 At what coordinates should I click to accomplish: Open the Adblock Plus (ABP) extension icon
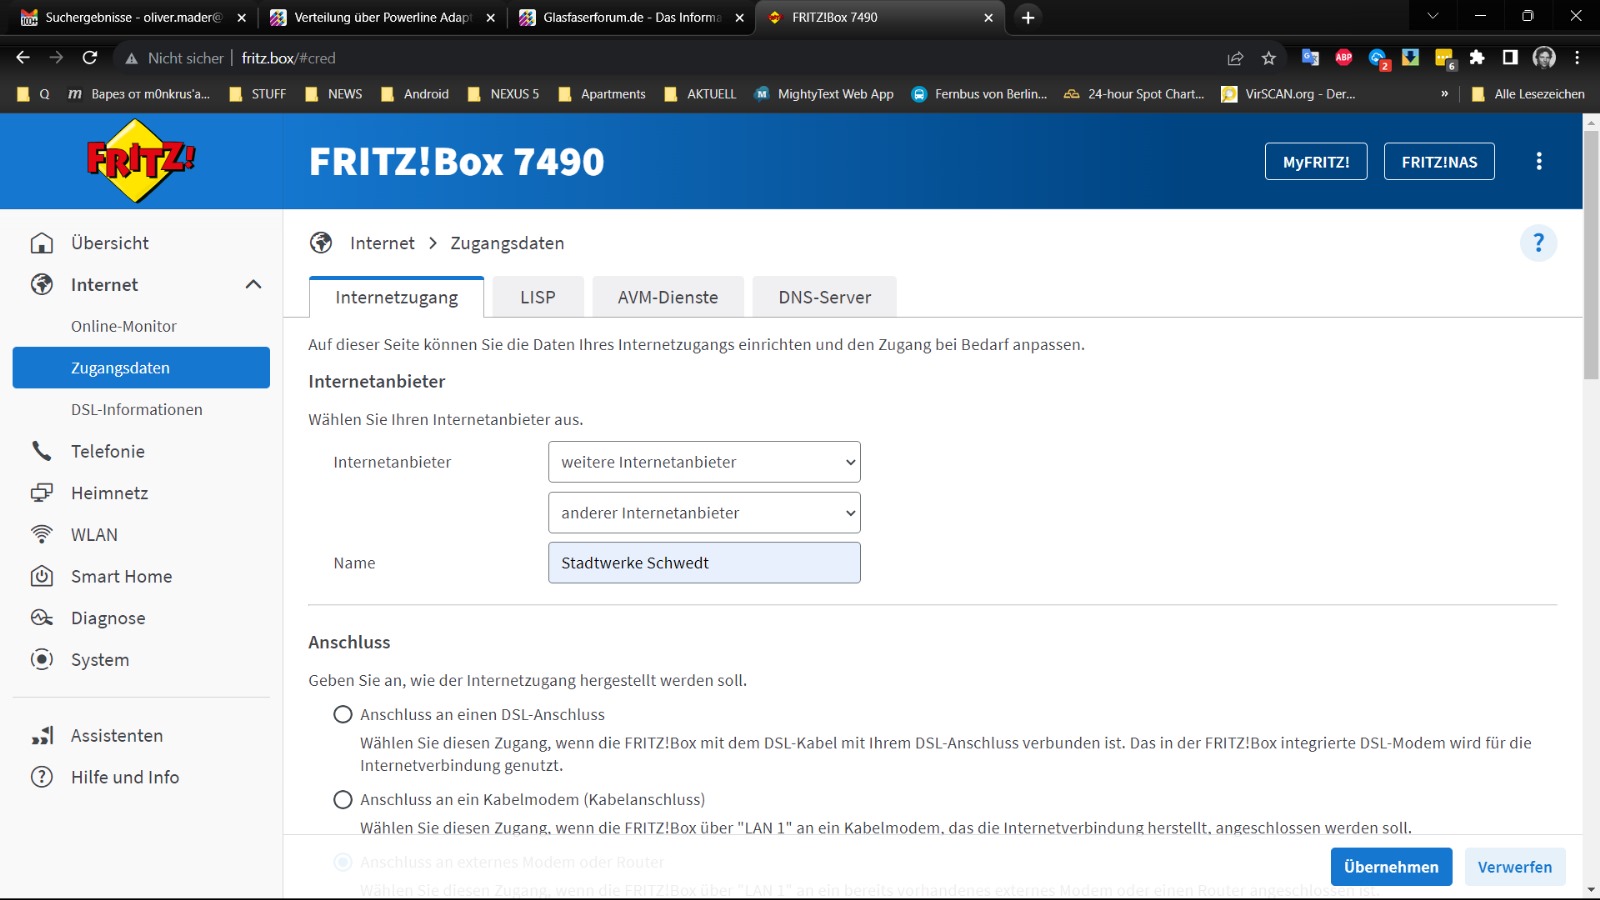(x=1344, y=58)
